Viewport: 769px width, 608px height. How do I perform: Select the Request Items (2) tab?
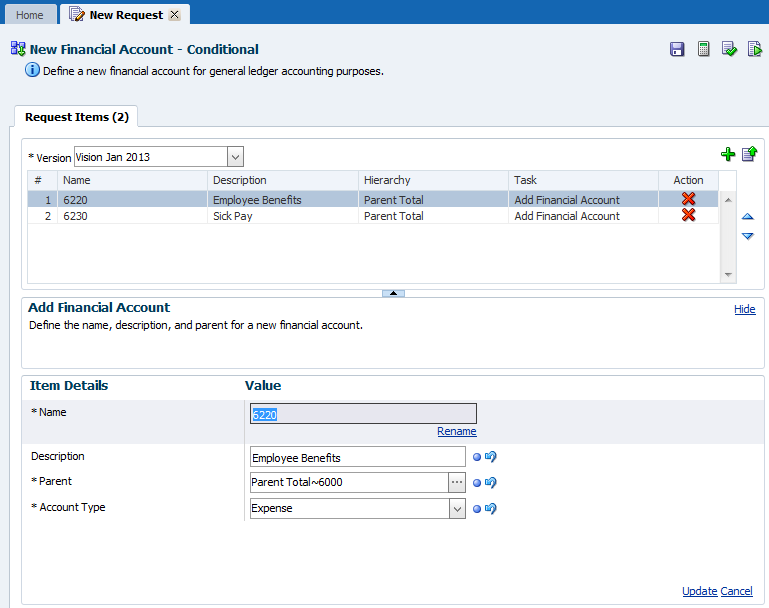point(77,117)
